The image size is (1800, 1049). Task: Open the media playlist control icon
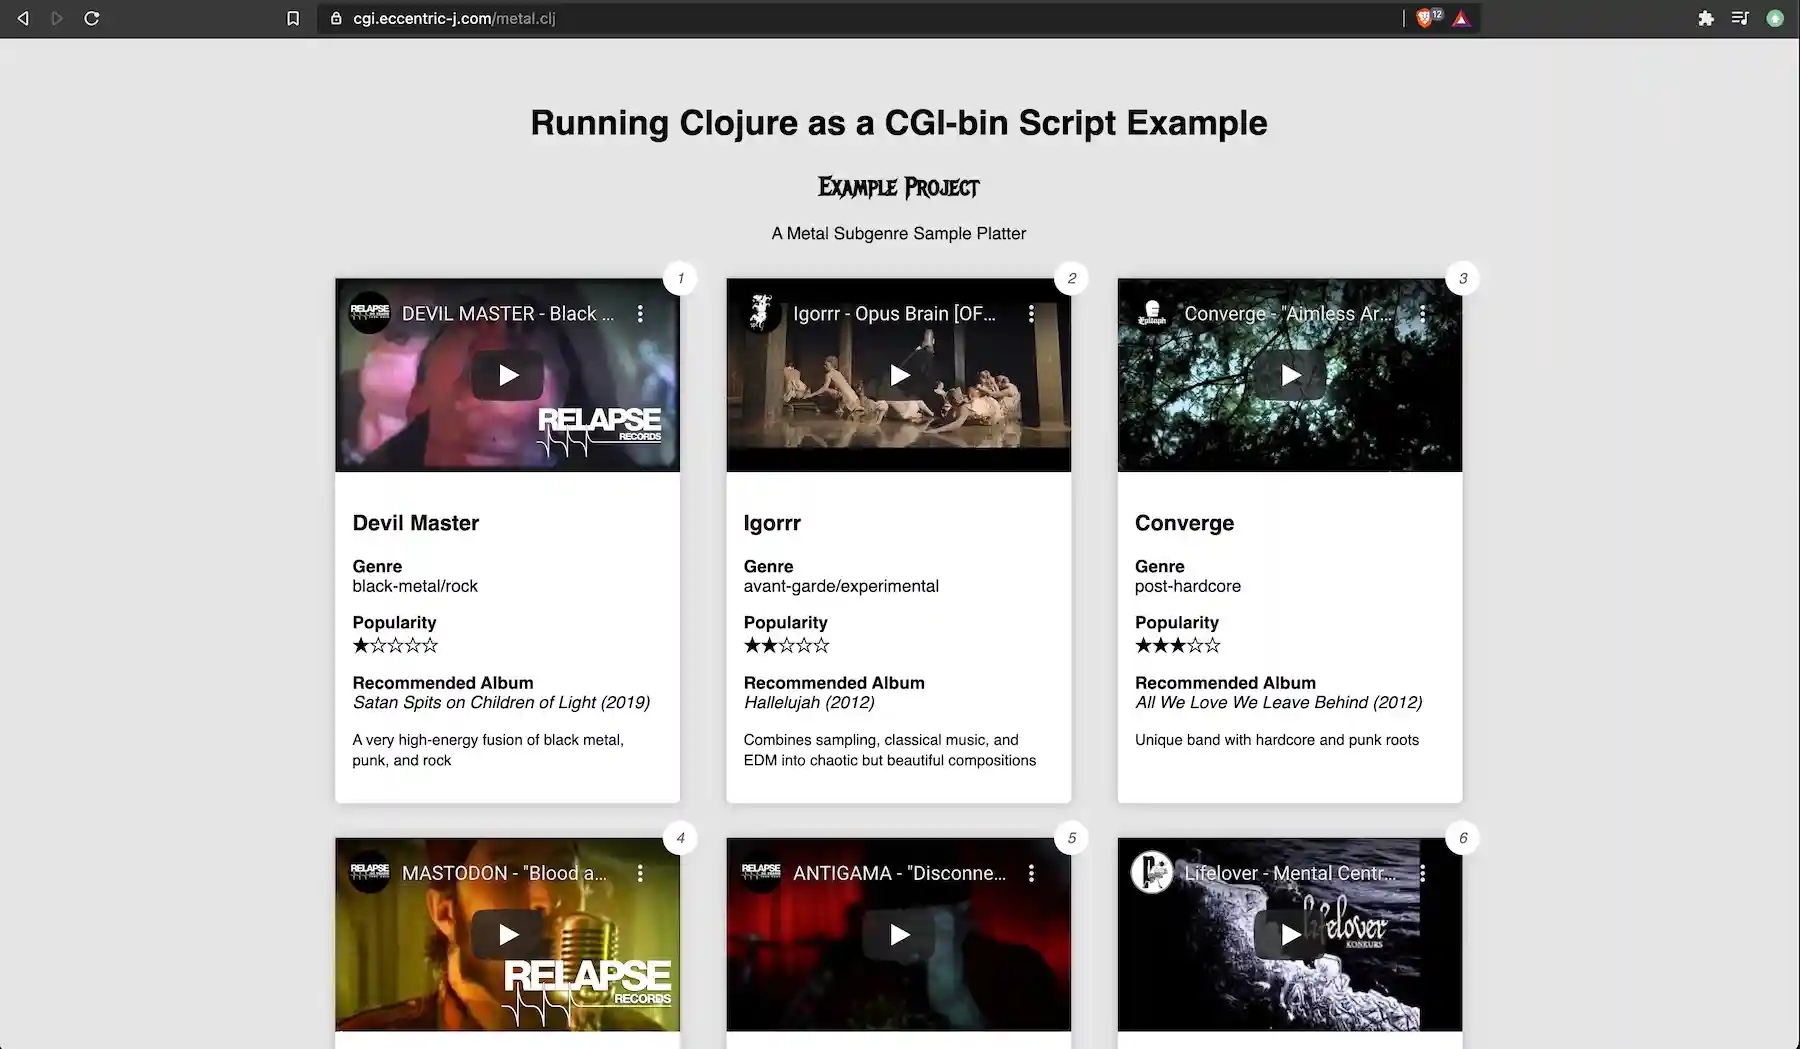click(1740, 18)
